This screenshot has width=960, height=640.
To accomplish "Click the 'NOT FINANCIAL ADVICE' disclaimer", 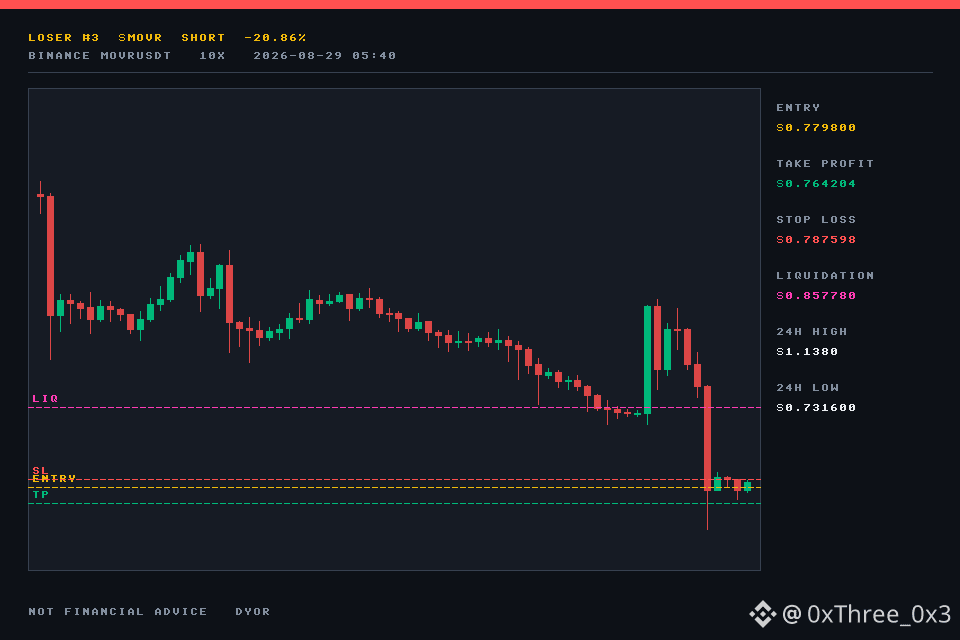I will [118, 611].
